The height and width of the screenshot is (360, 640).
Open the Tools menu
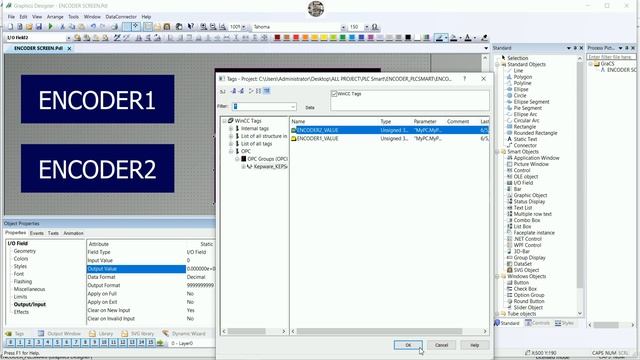[x=73, y=17]
